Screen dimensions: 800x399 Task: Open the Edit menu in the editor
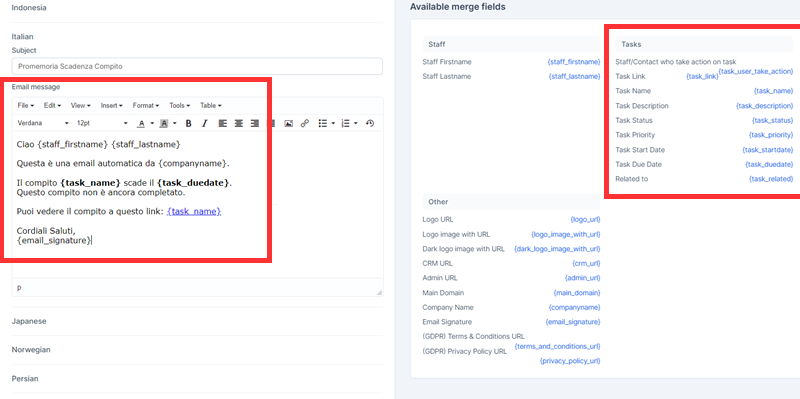coord(52,106)
